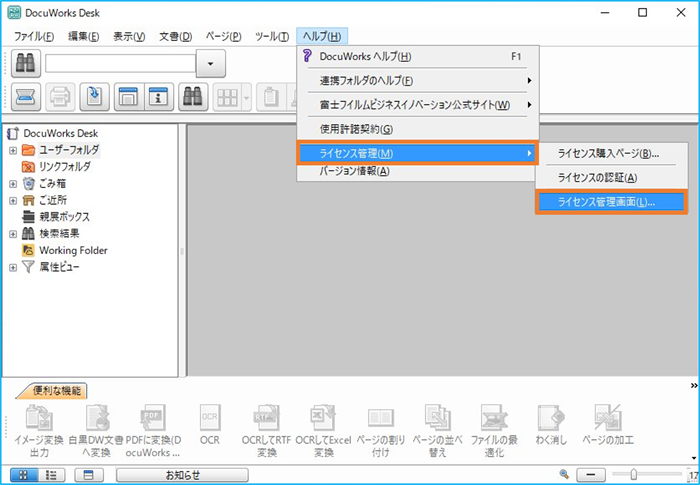
Task: Open 富士フイルムビジネスイノベーション公式サイト(W) submenu
Action: tap(418, 105)
